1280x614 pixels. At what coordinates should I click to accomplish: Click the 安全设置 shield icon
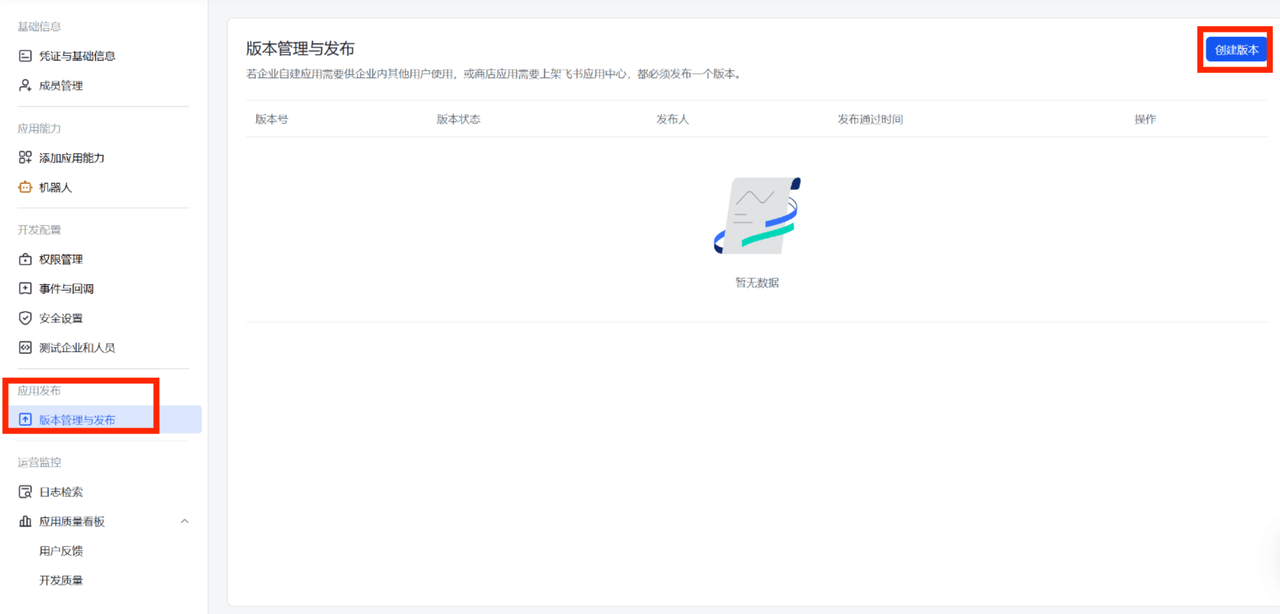(26, 318)
